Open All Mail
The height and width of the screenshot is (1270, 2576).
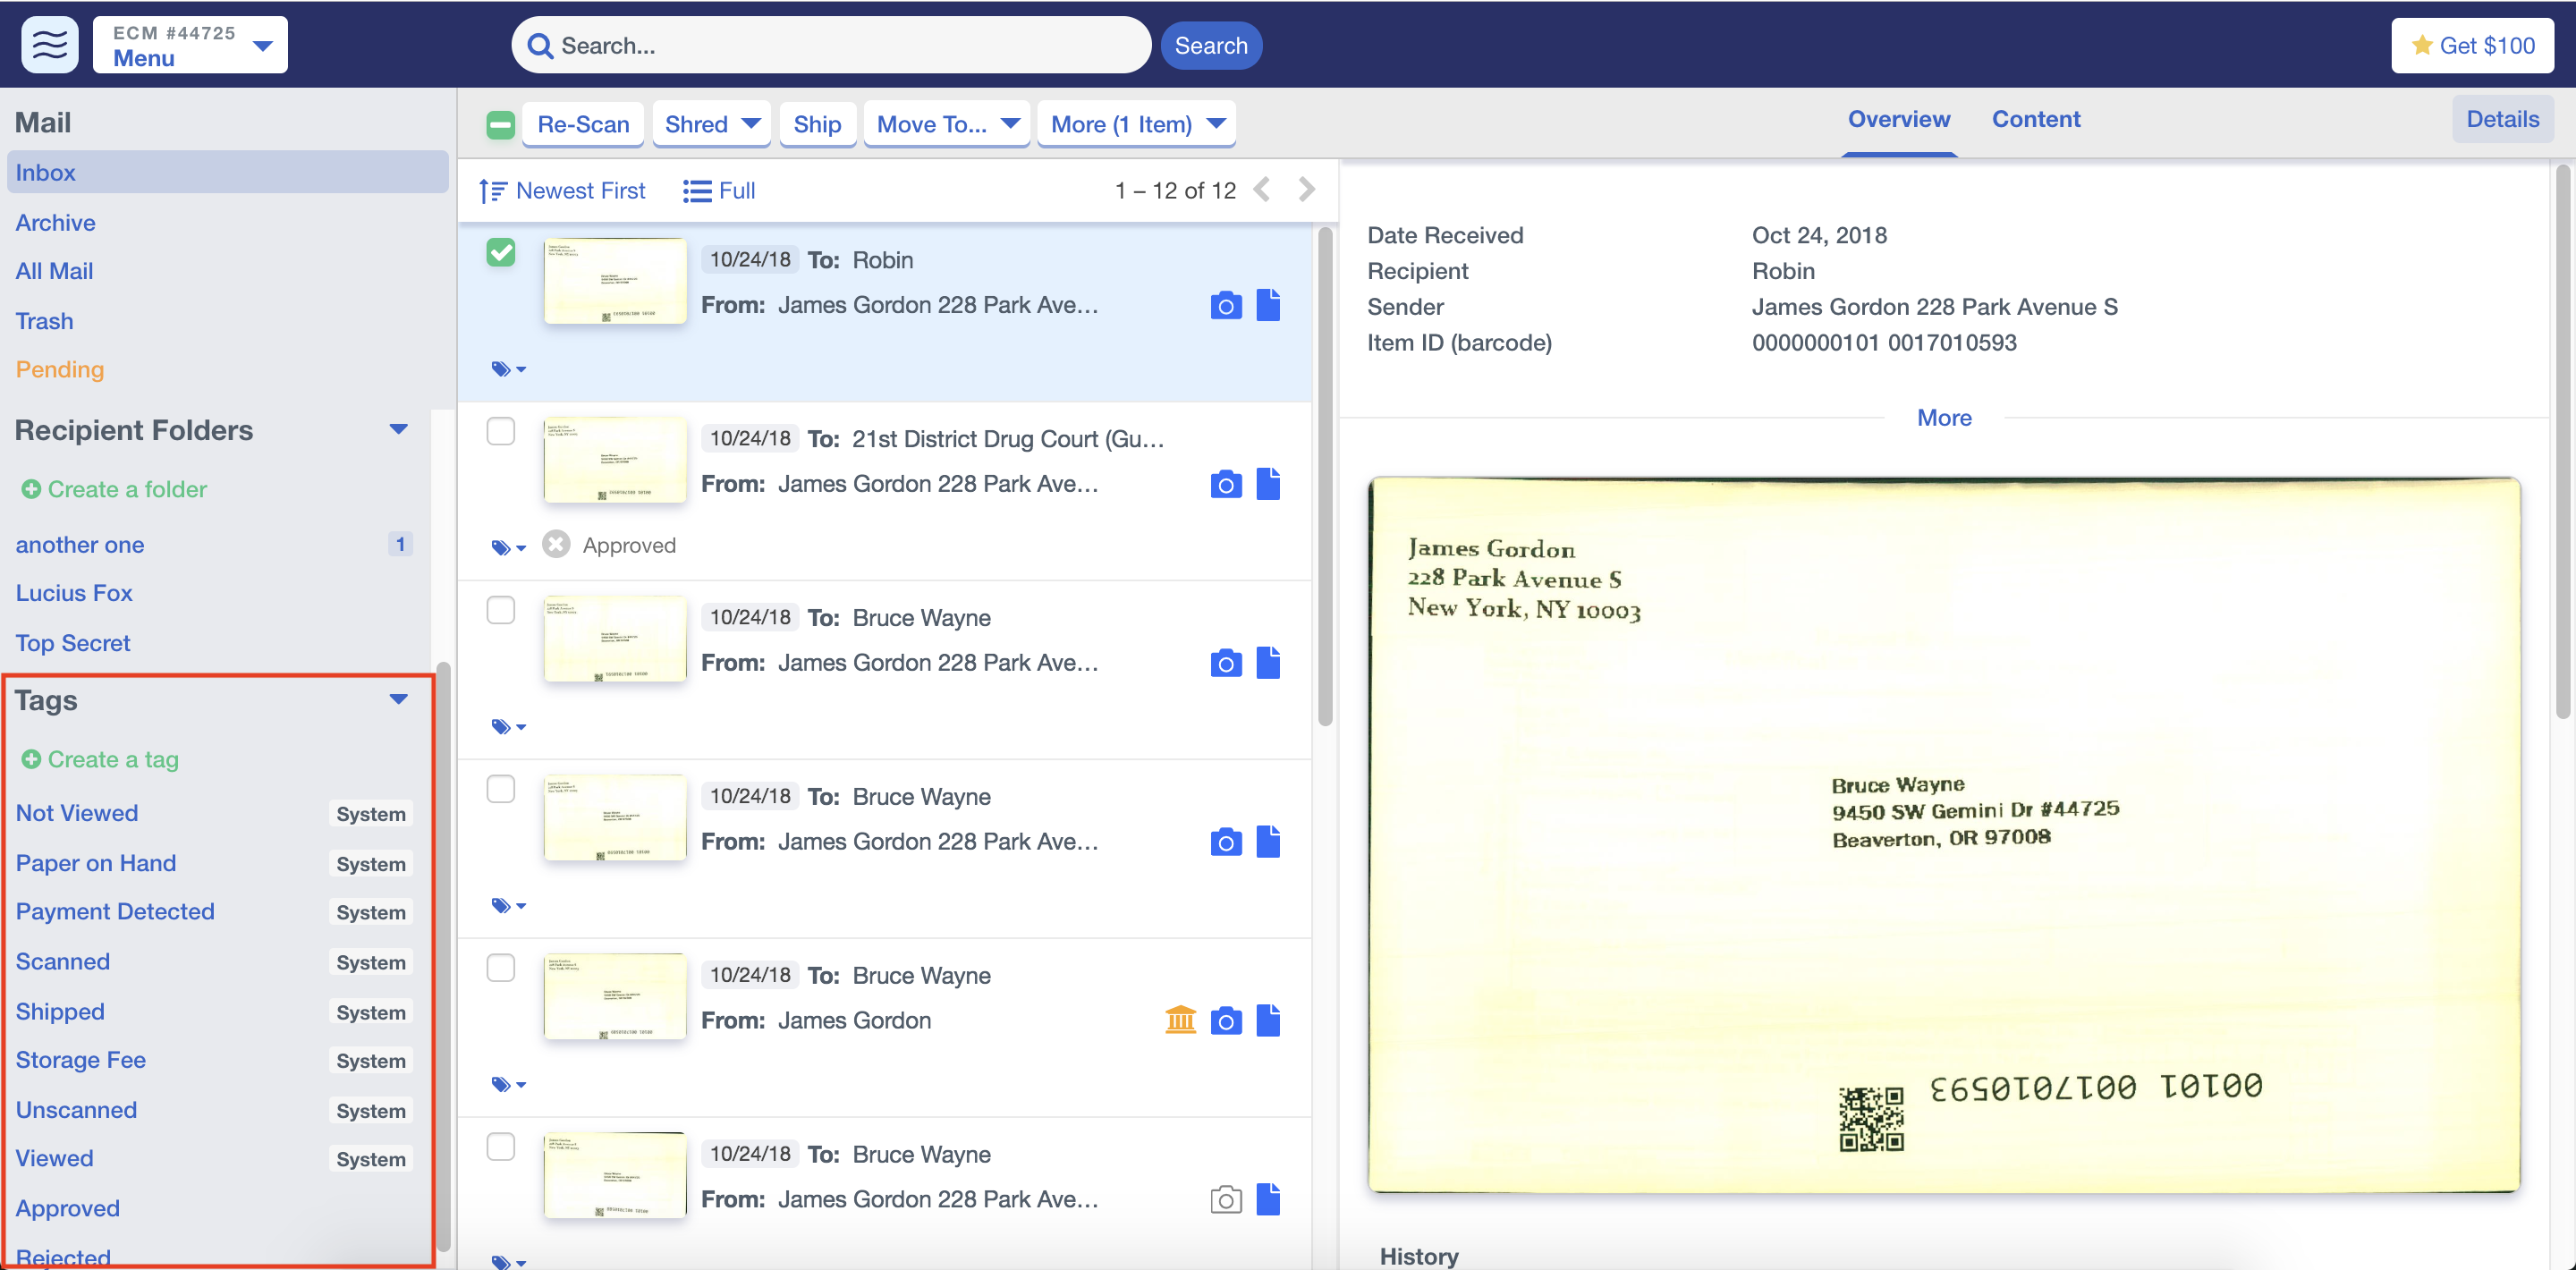(x=54, y=271)
